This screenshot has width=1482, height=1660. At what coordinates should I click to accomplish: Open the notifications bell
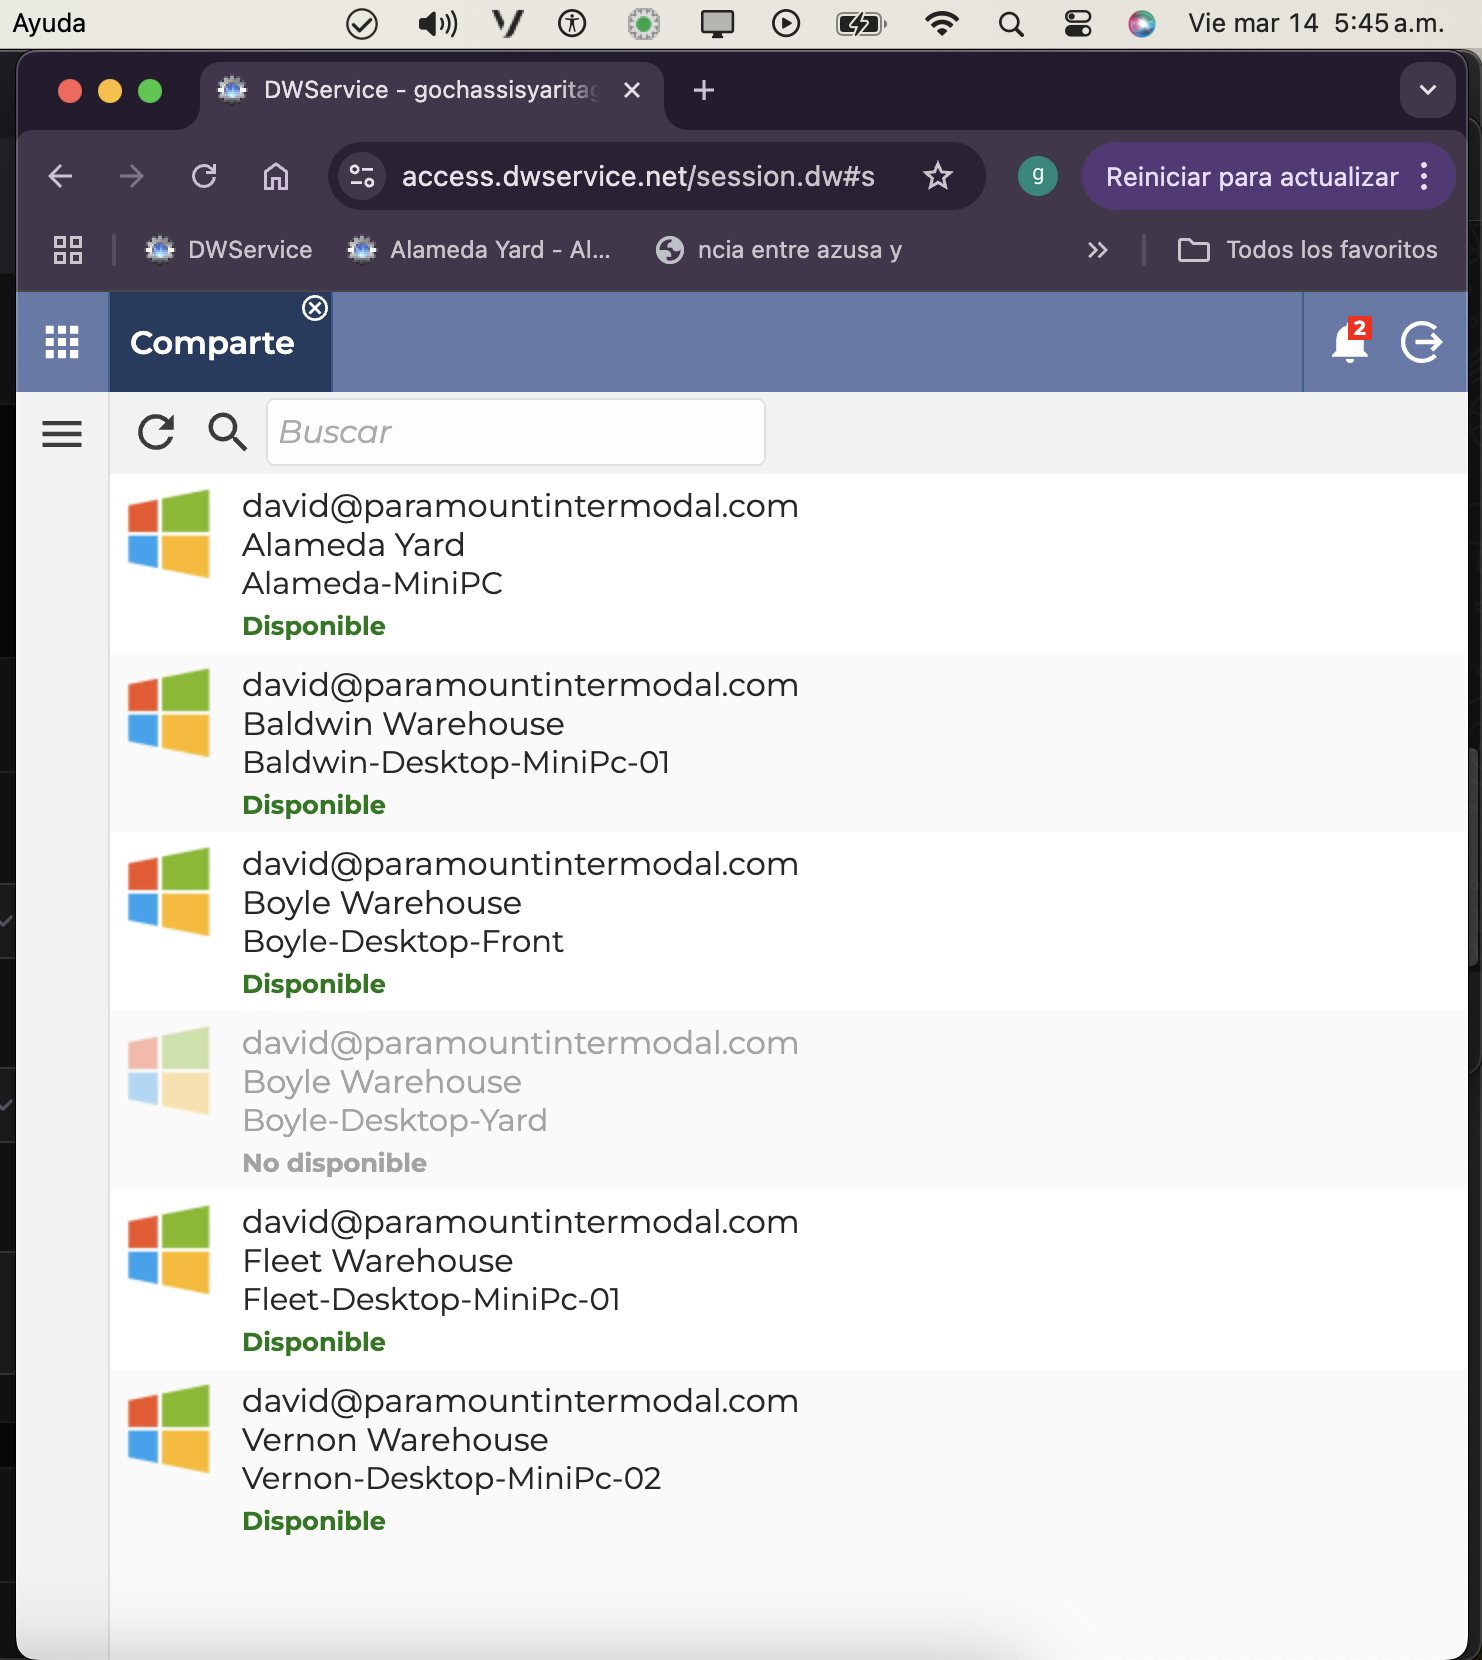coord(1349,342)
